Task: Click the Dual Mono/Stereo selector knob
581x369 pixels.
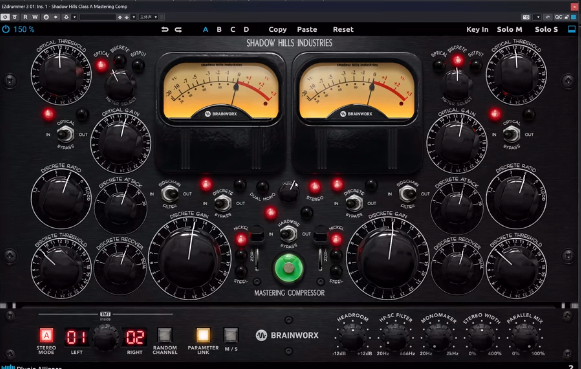Action: pyautogui.click(x=289, y=192)
